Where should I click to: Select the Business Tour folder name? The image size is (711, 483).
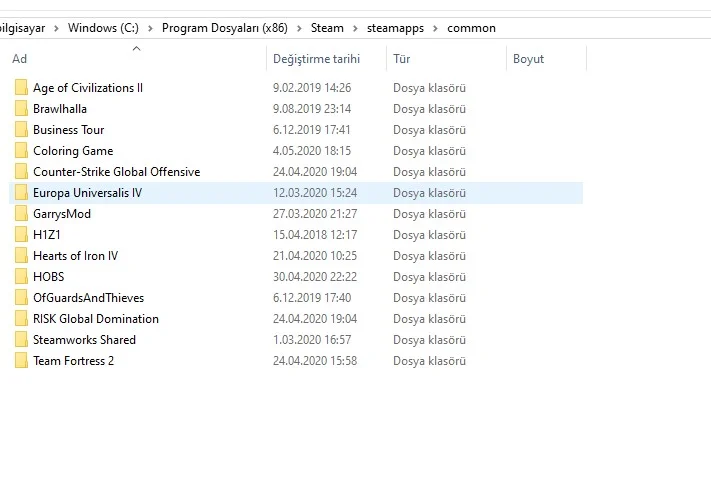(68, 130)
